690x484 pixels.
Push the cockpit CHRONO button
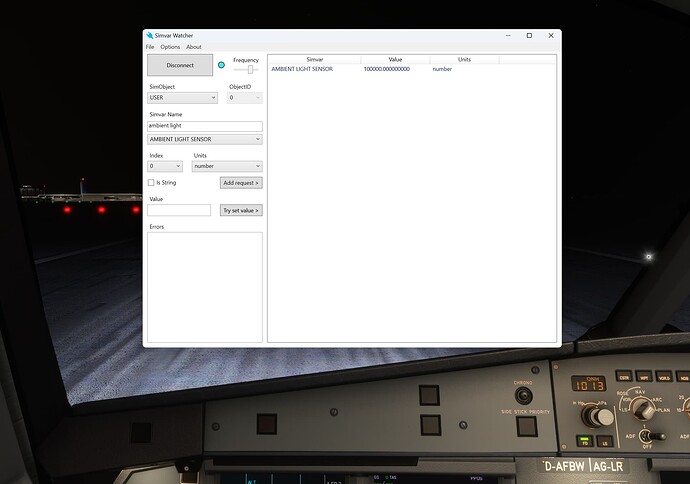click(524, 396)
